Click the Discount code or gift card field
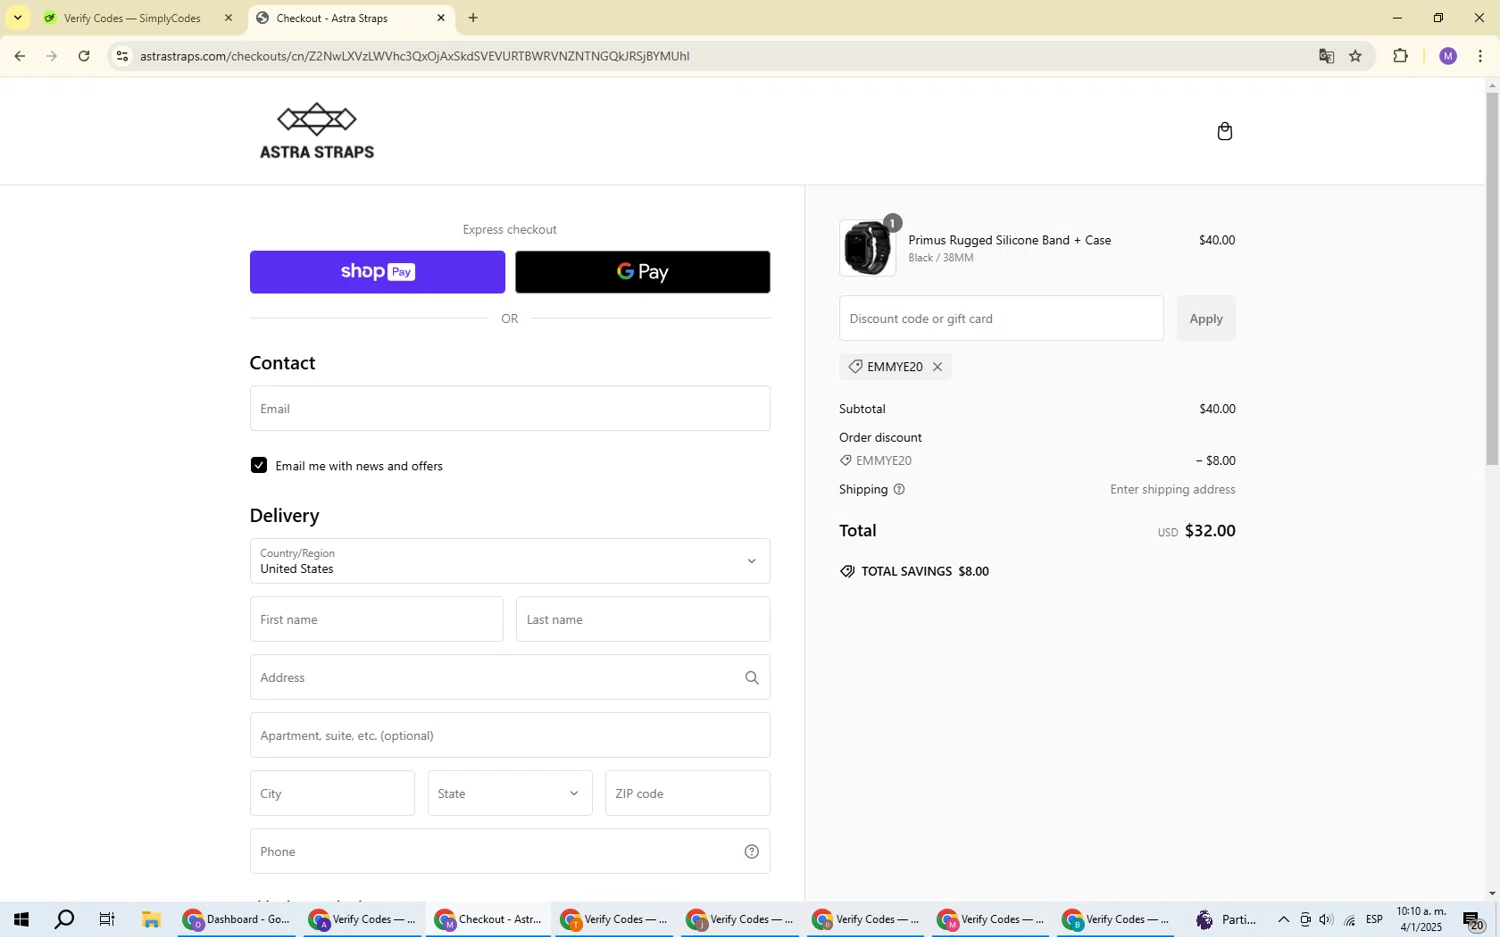Image resolution: width=1500 pixels, height=937 pixels. click(1001, 318)
